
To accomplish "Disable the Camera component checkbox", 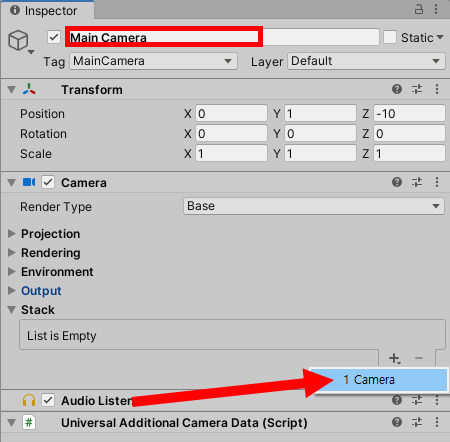I will pos(48,182).
